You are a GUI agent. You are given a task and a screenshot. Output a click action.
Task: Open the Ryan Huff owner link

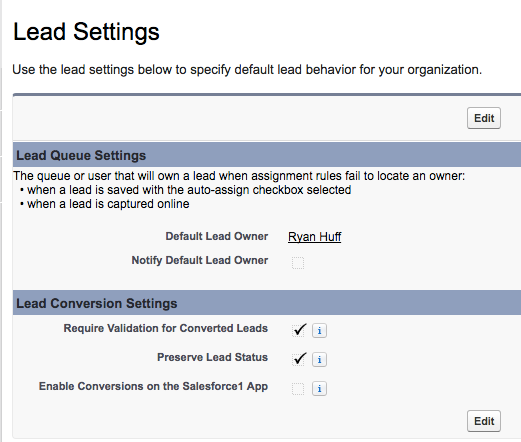[314, 237]
